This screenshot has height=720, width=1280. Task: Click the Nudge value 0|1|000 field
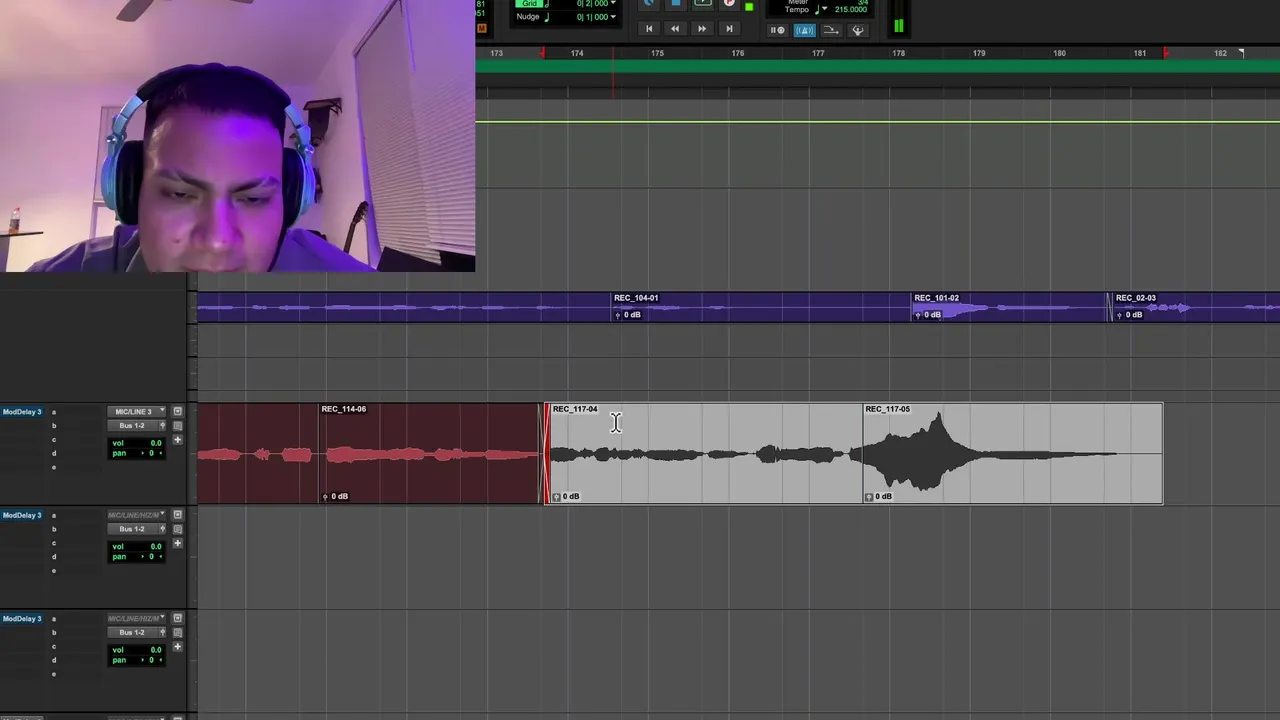click(590, 17)
